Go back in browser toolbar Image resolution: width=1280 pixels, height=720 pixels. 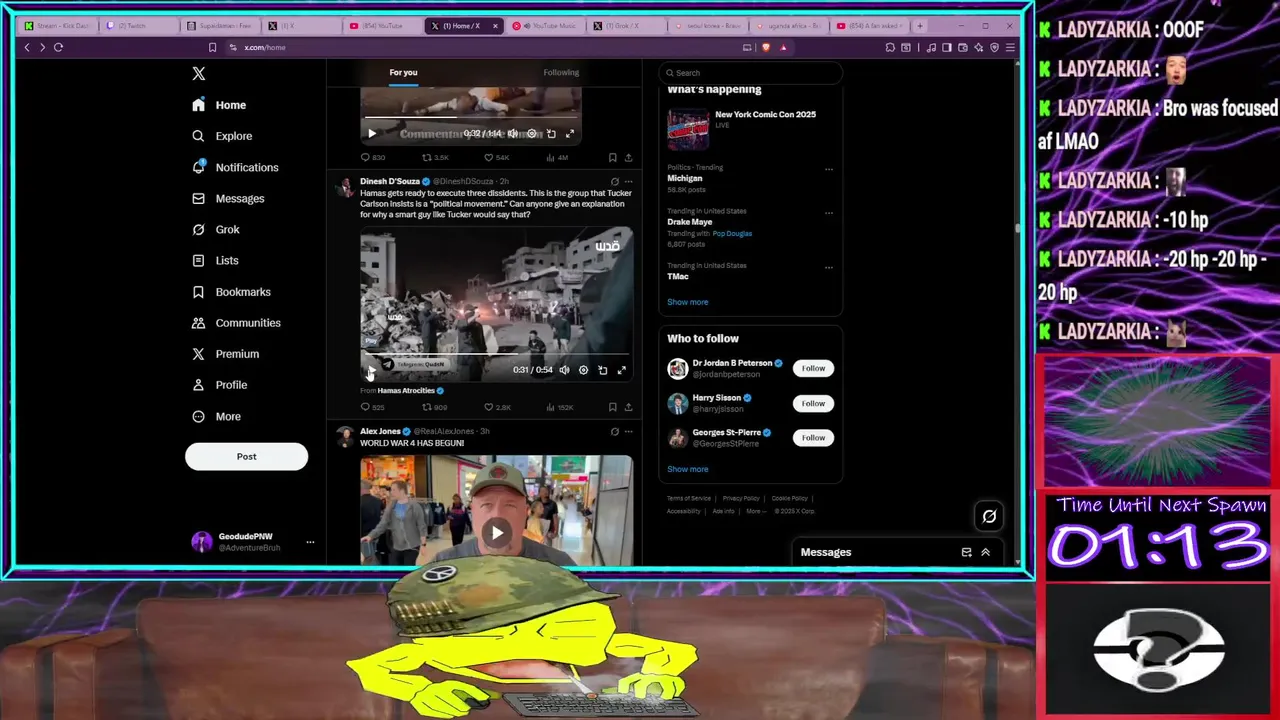(x=27, y=47)
